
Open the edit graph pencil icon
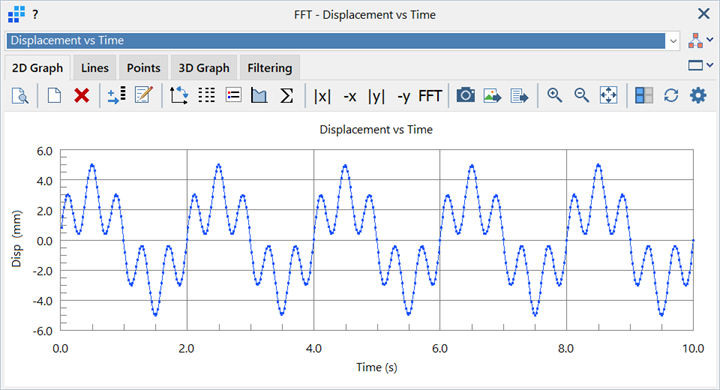pos(144,96)
